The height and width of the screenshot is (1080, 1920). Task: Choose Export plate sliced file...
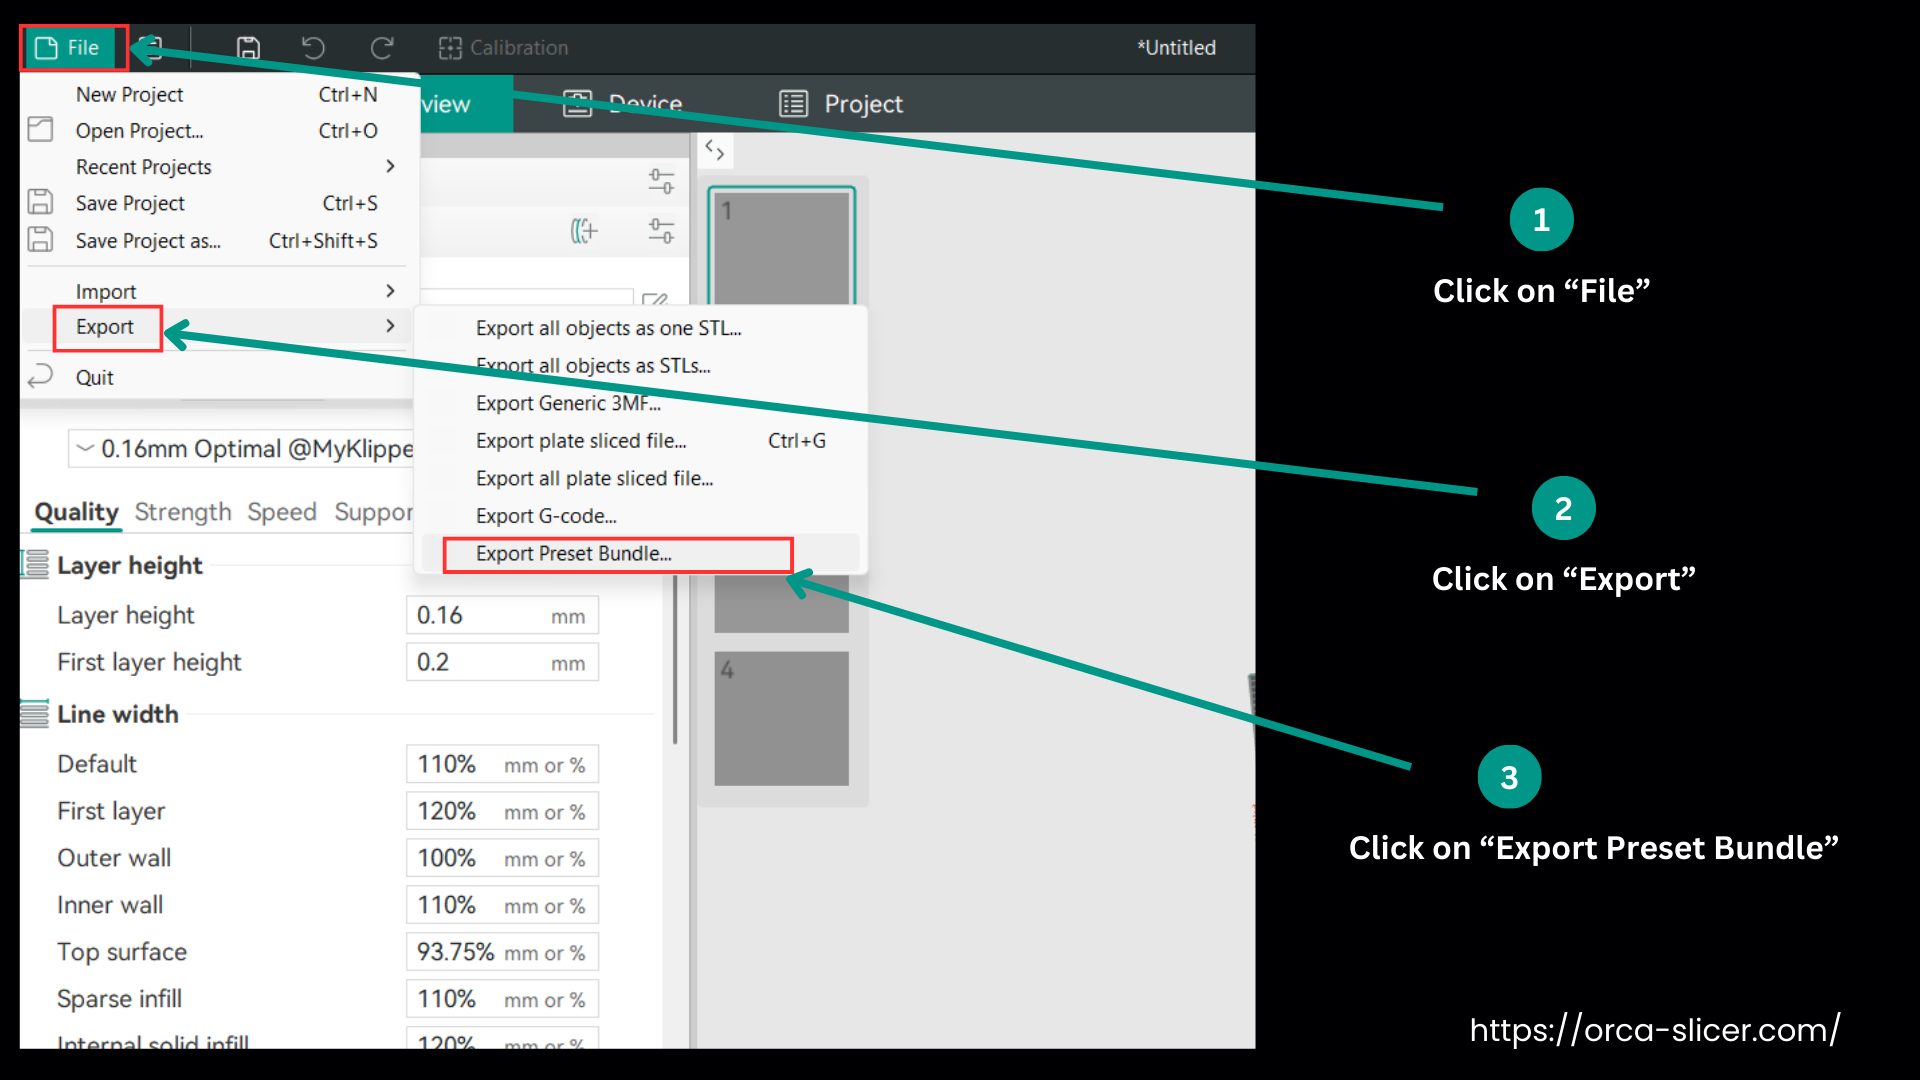point(640,441)
